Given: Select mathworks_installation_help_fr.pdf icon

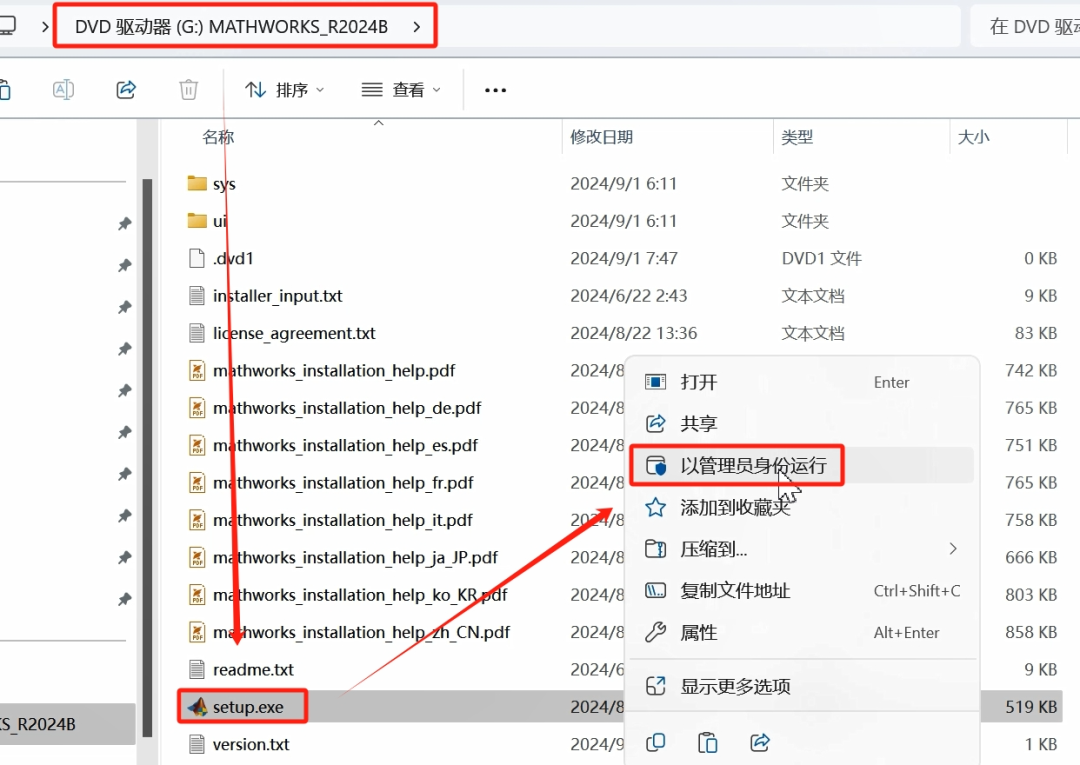Looking at the screenshot, I should tap(197, 482).
